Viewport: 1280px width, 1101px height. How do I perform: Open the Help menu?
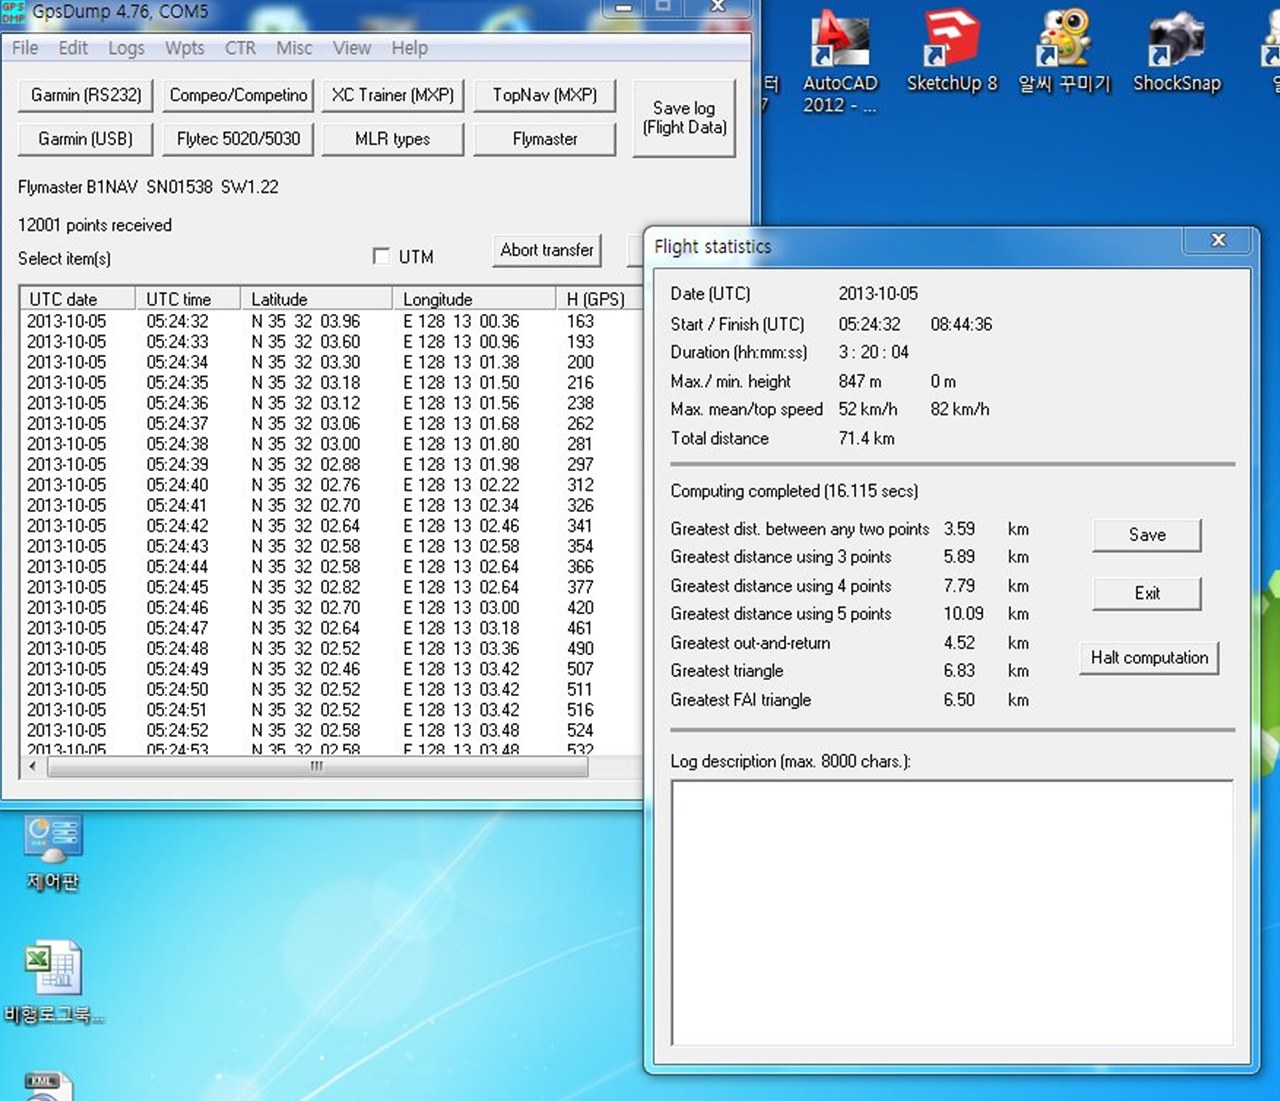click(409, 48)
